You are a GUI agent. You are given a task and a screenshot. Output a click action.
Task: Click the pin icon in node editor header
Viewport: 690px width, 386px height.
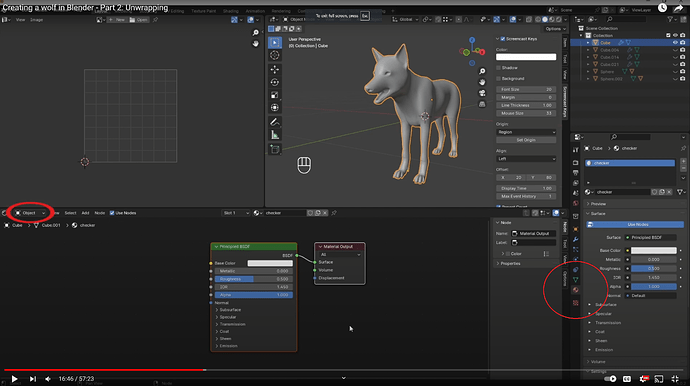(334, 213)
